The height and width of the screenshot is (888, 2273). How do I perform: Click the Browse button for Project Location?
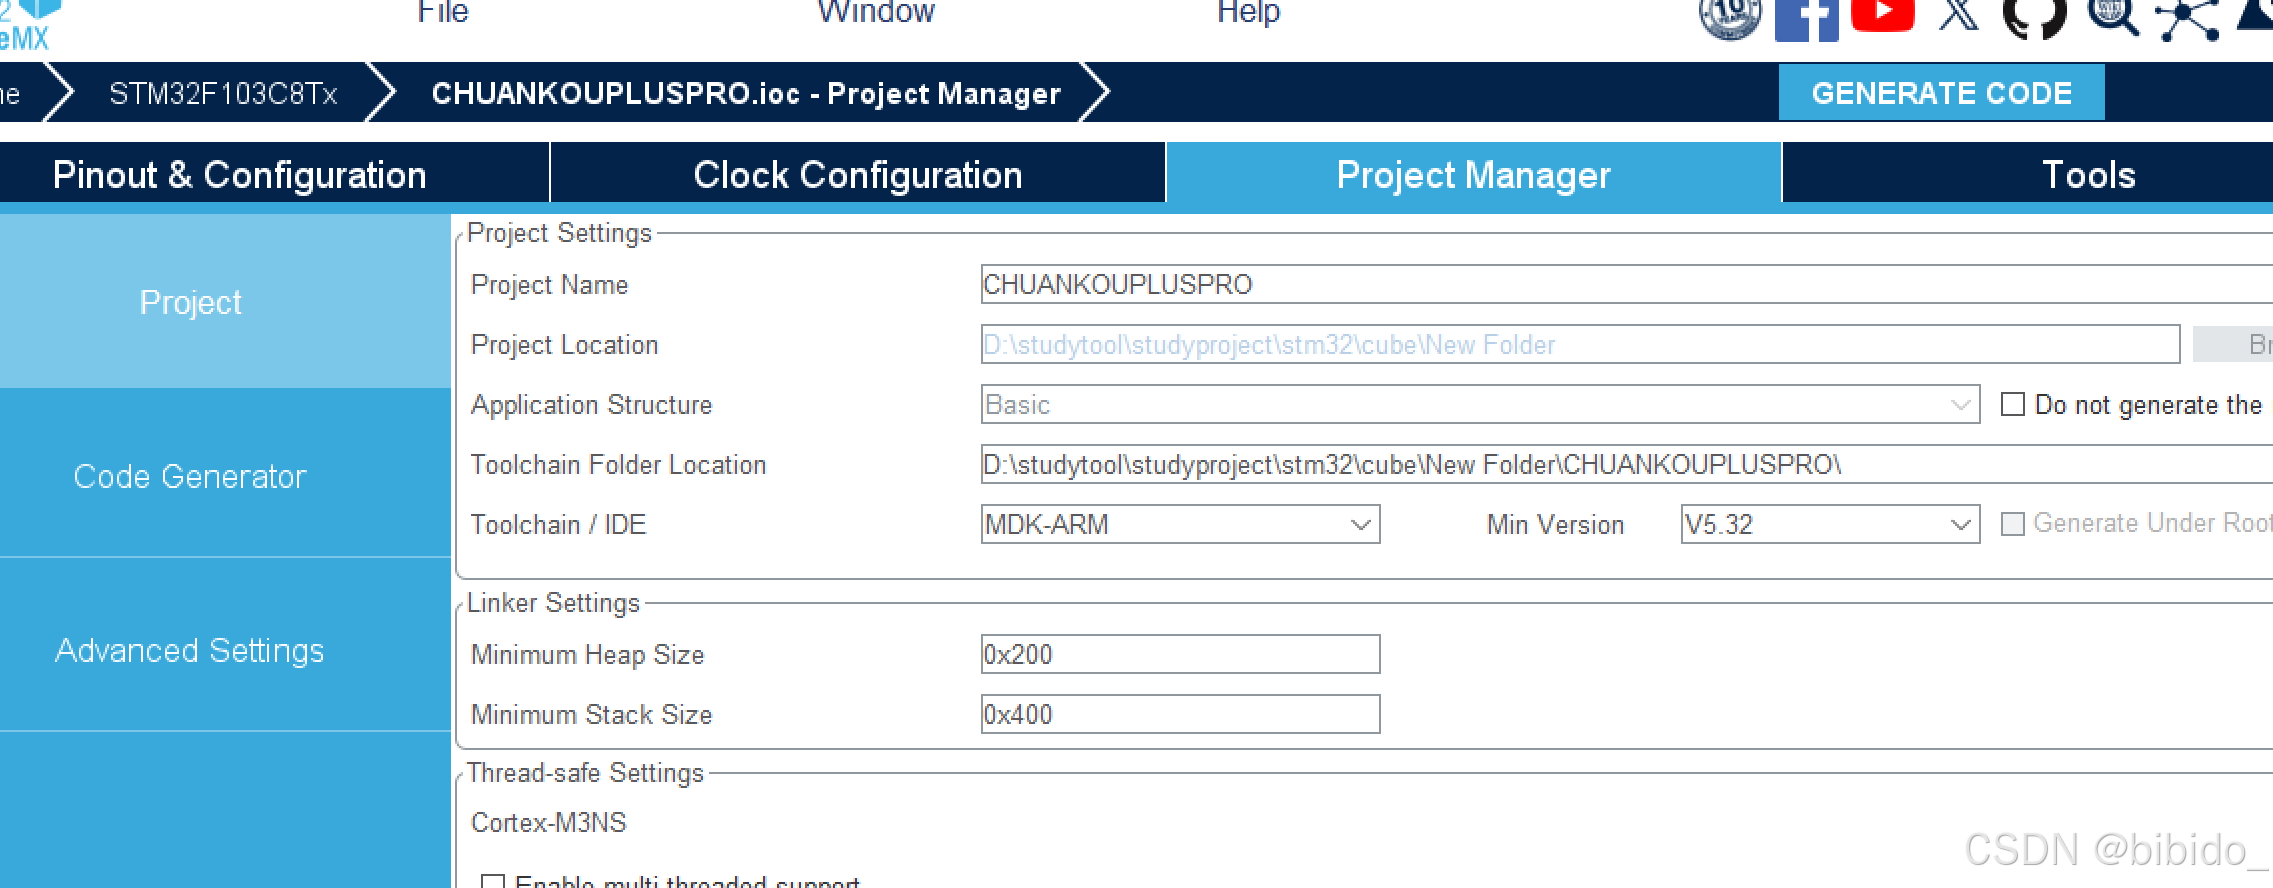[2233, 344]
